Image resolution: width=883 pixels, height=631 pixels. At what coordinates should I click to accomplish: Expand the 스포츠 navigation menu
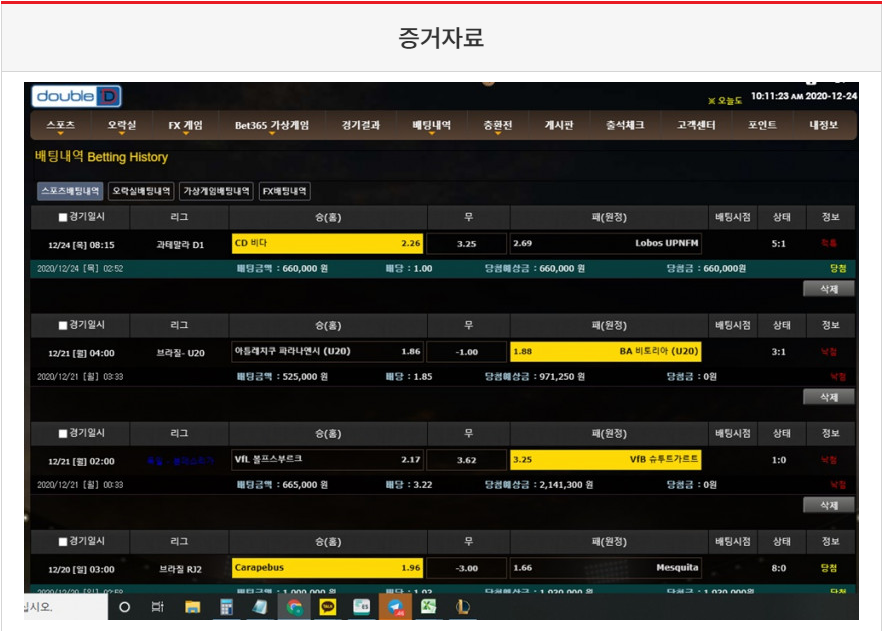[60, 126]
